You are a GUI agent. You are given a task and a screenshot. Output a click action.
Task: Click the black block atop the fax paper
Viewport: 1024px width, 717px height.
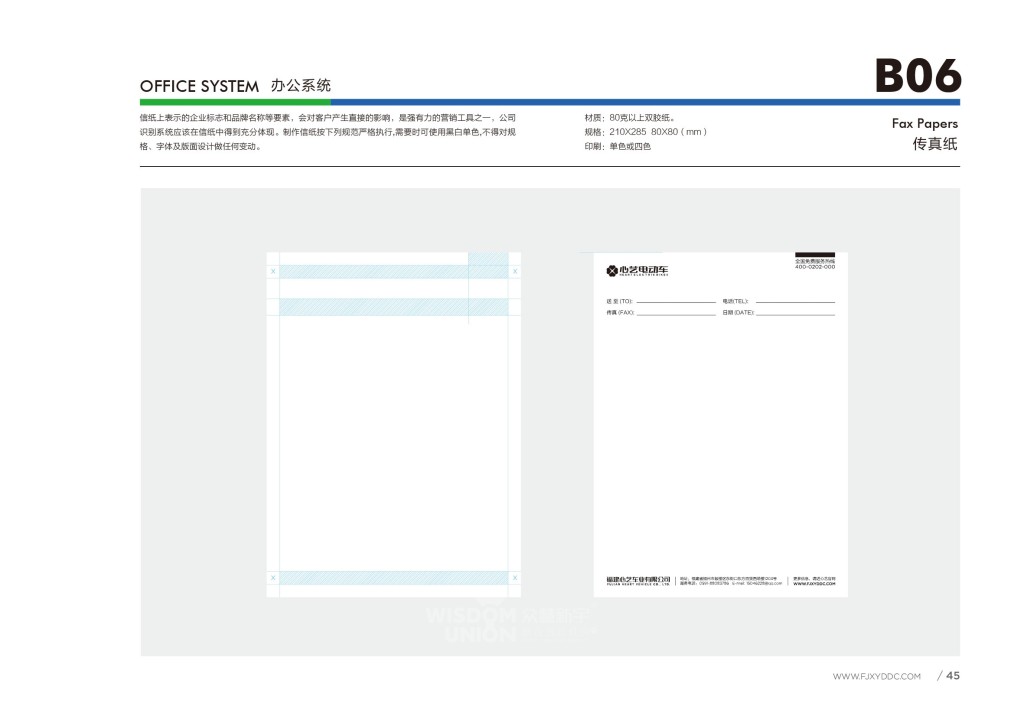tap(814, 255)
